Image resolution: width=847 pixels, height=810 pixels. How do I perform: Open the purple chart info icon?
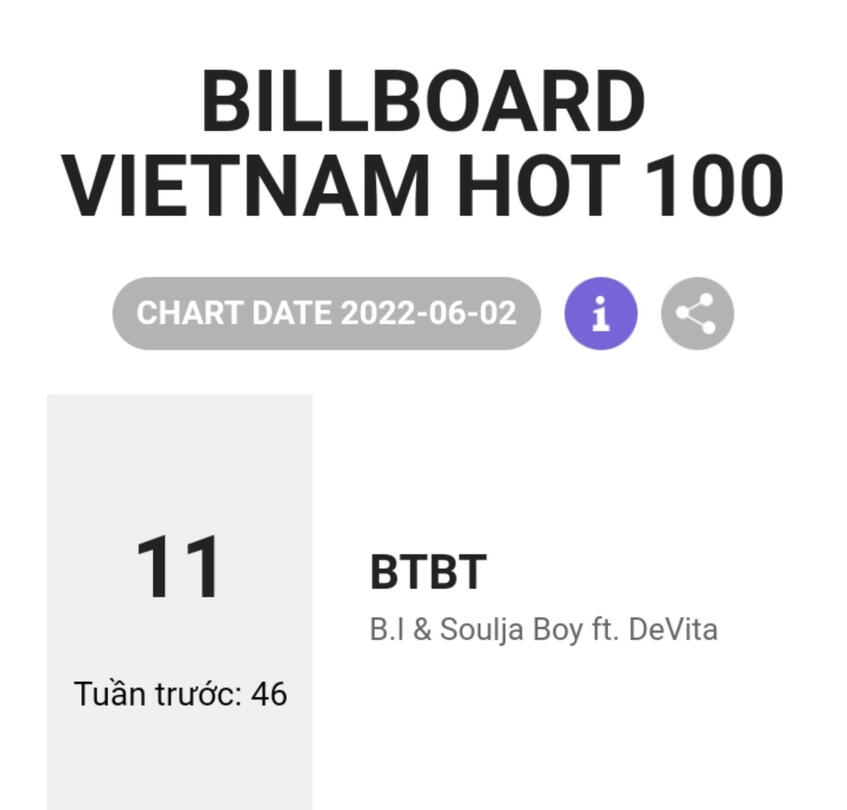pyautogui.click(x=600, y=314)
